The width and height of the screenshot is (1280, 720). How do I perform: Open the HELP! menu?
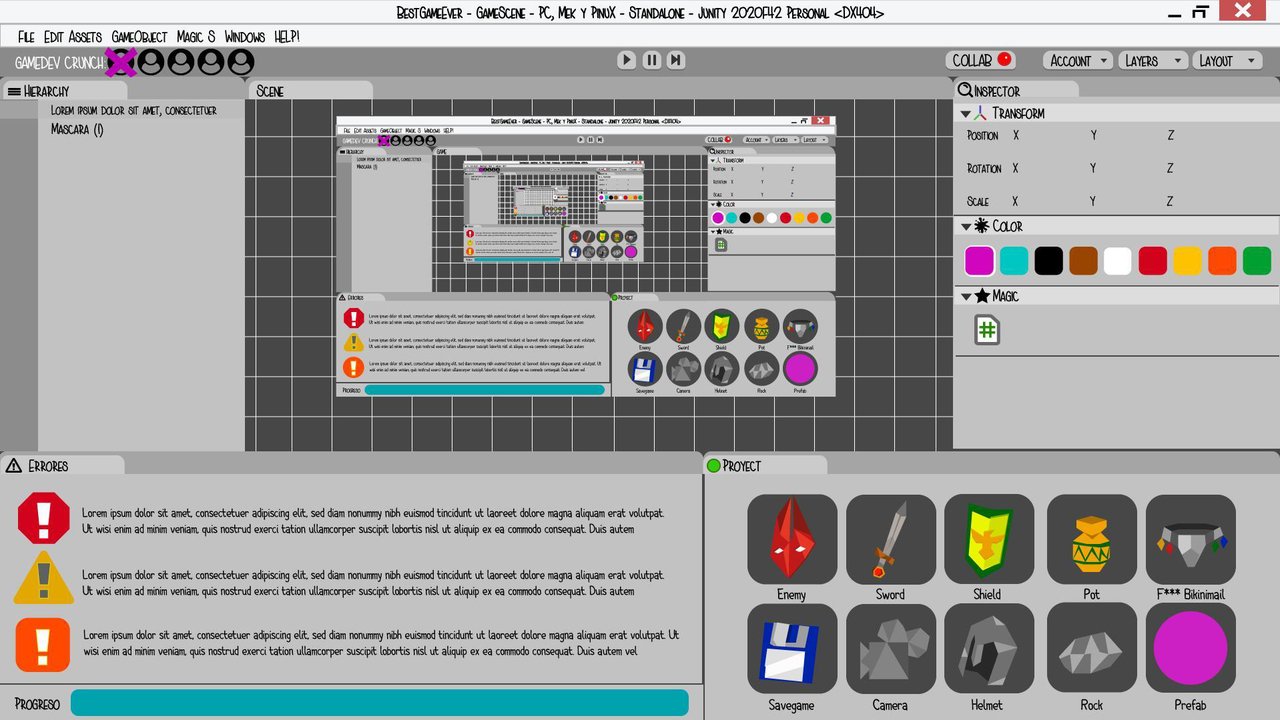(287, 37)
